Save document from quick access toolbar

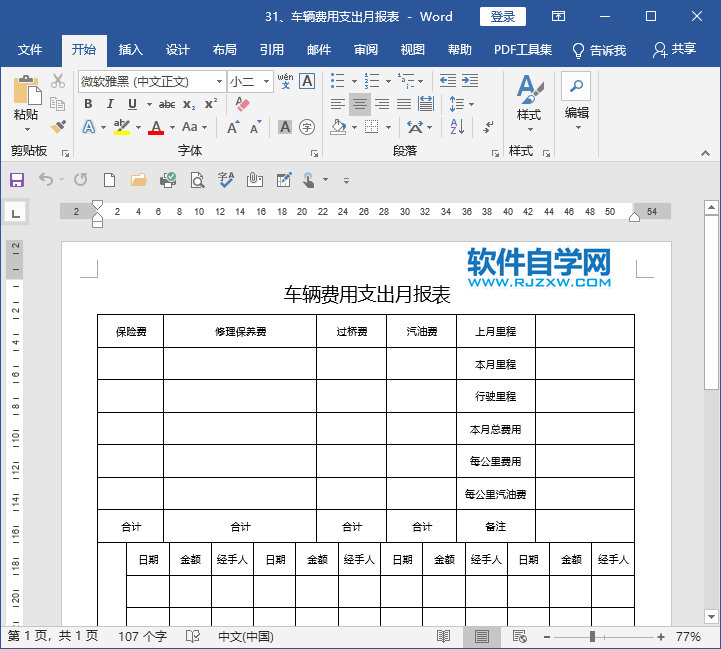pyautogui.click(x=17, y=180)
